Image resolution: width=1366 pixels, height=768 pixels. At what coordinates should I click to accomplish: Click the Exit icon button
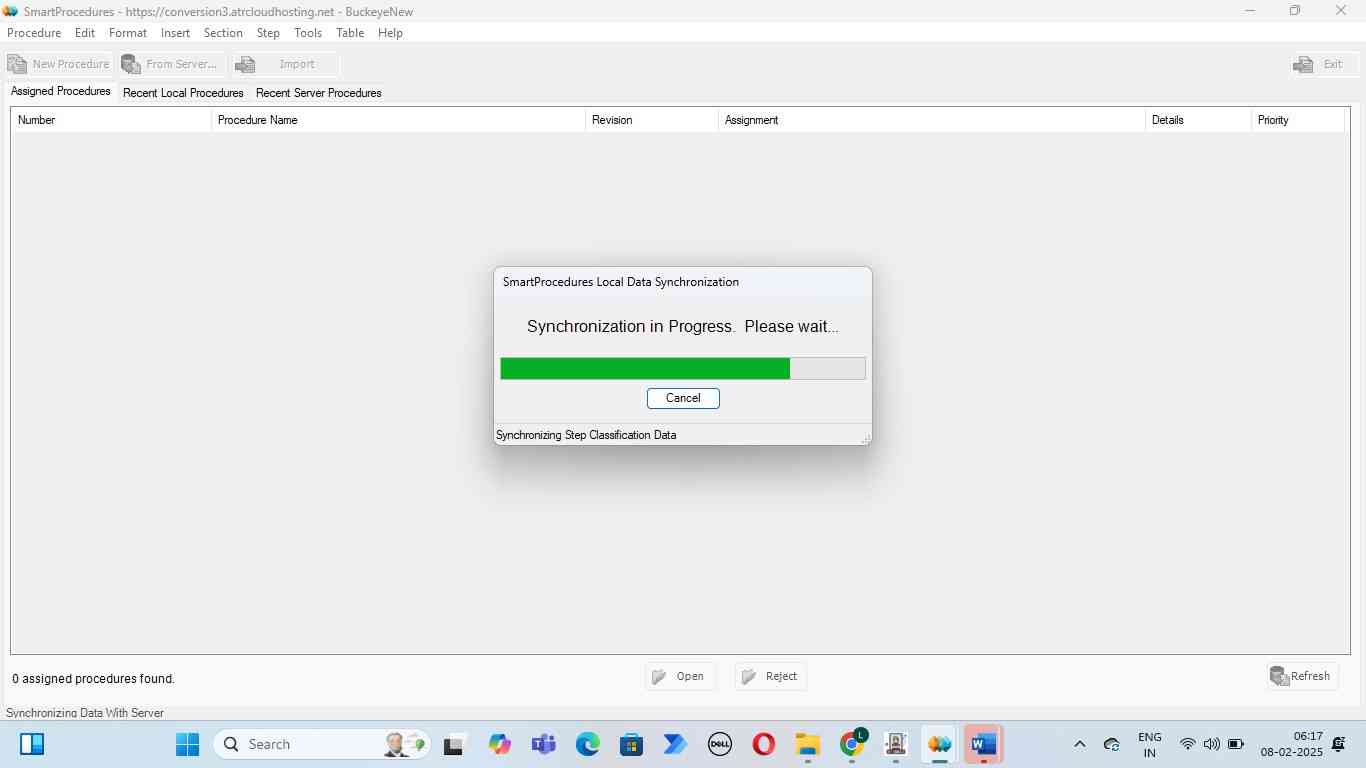point(1303,64)
